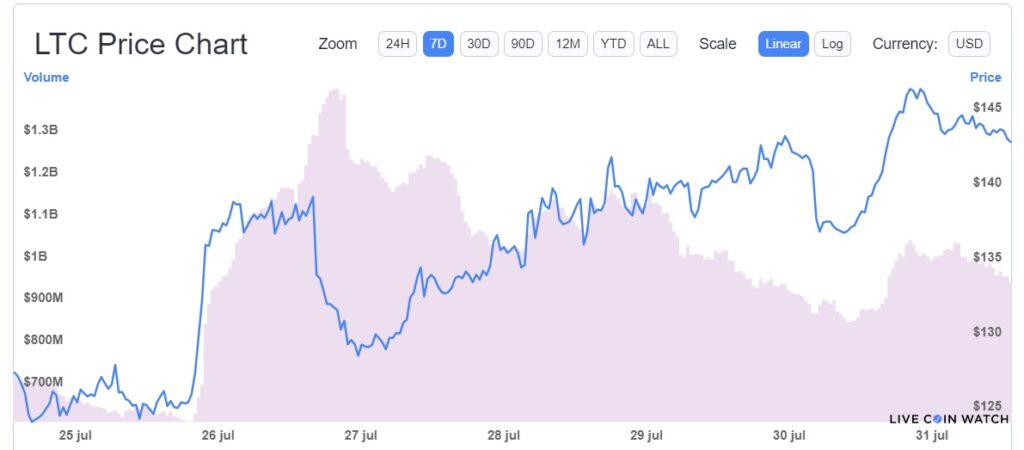Show year-to-date with YTD button
The height and width of the screenshot is (450, 1024).
point(613,44)
